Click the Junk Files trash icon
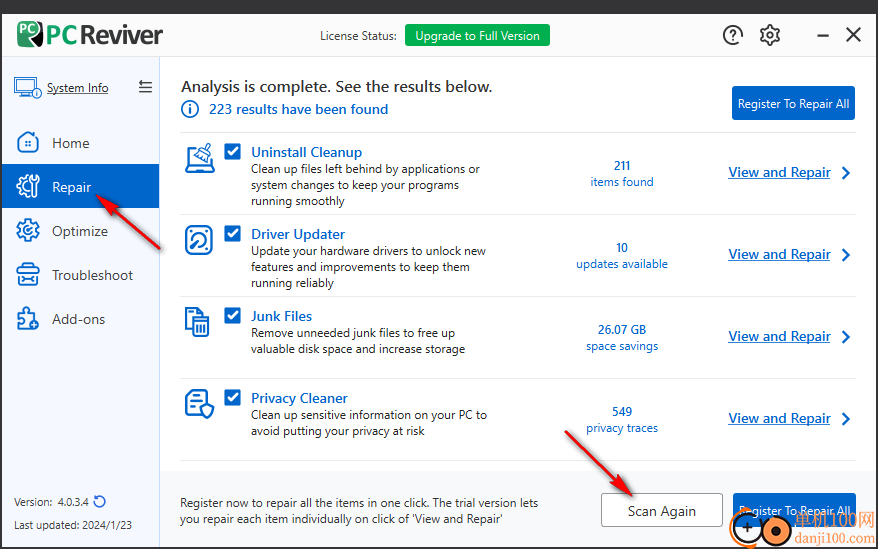878x549 pixels. tap(197, 322)
